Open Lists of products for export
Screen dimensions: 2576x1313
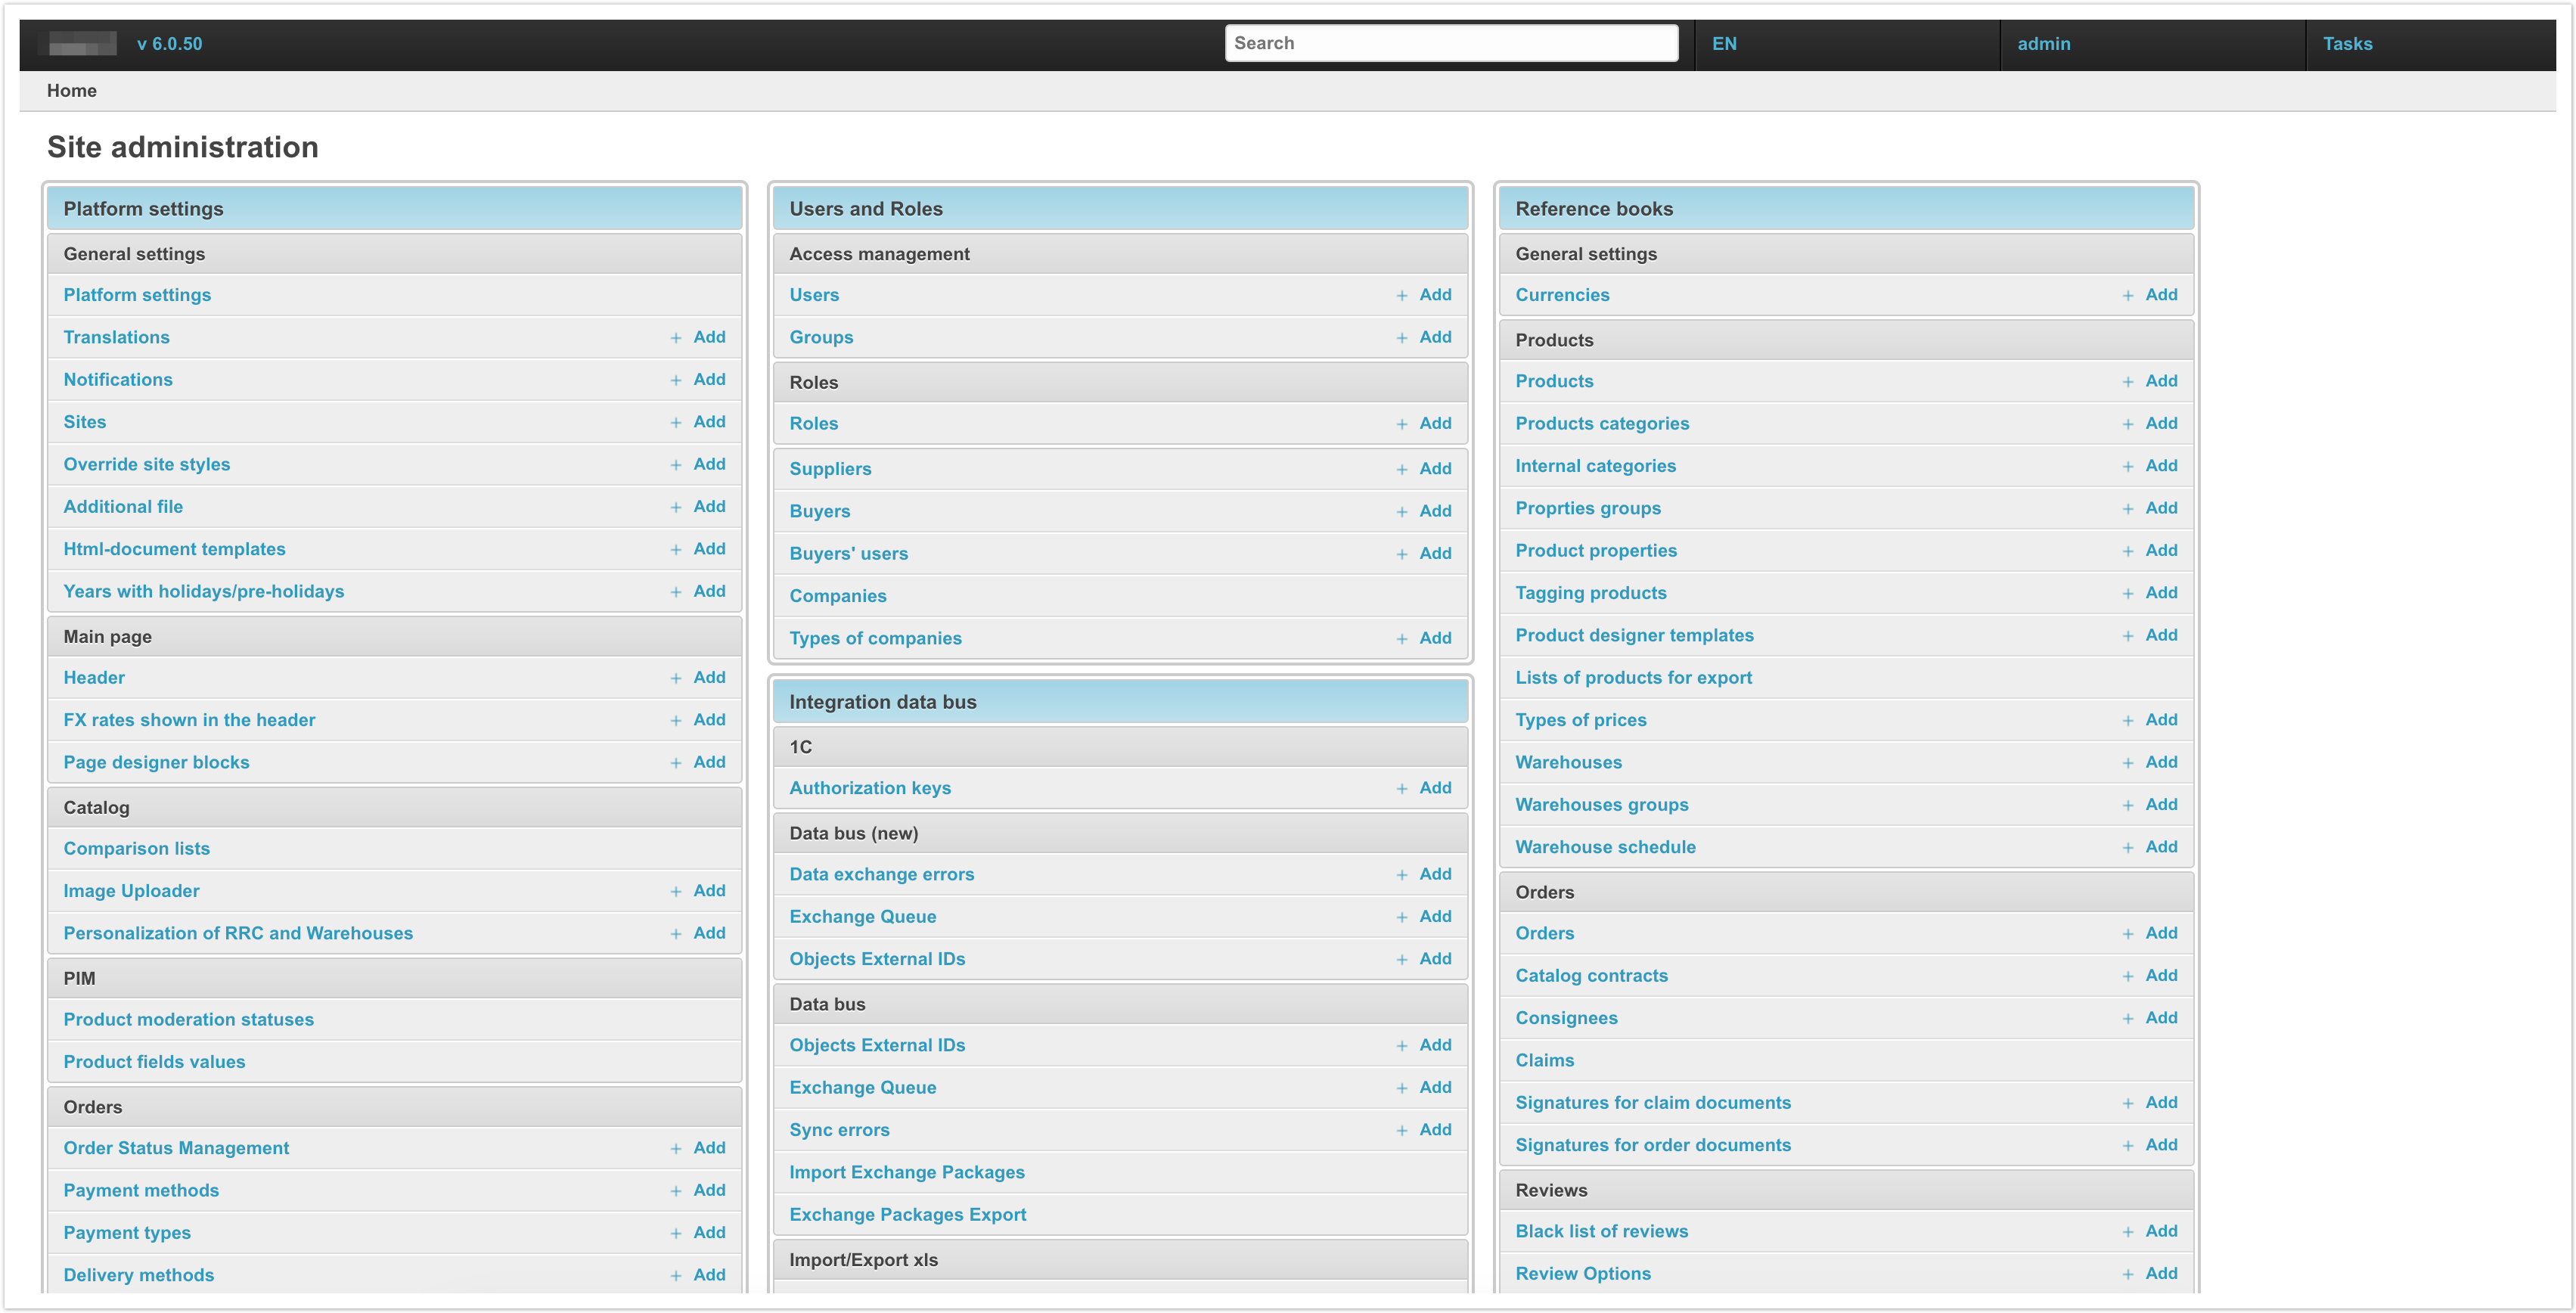click(1633, 678)
